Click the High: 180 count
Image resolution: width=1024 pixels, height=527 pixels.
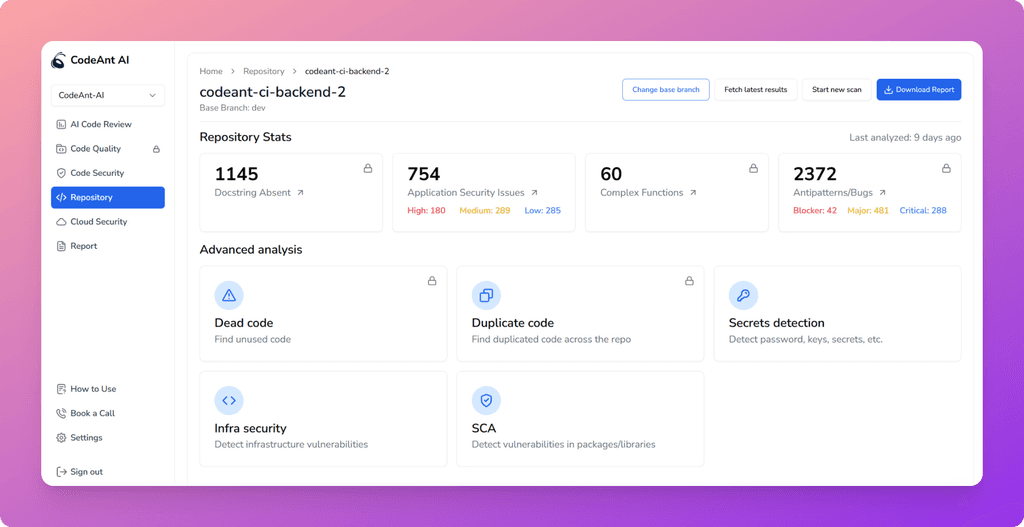[x=426, y=210]
